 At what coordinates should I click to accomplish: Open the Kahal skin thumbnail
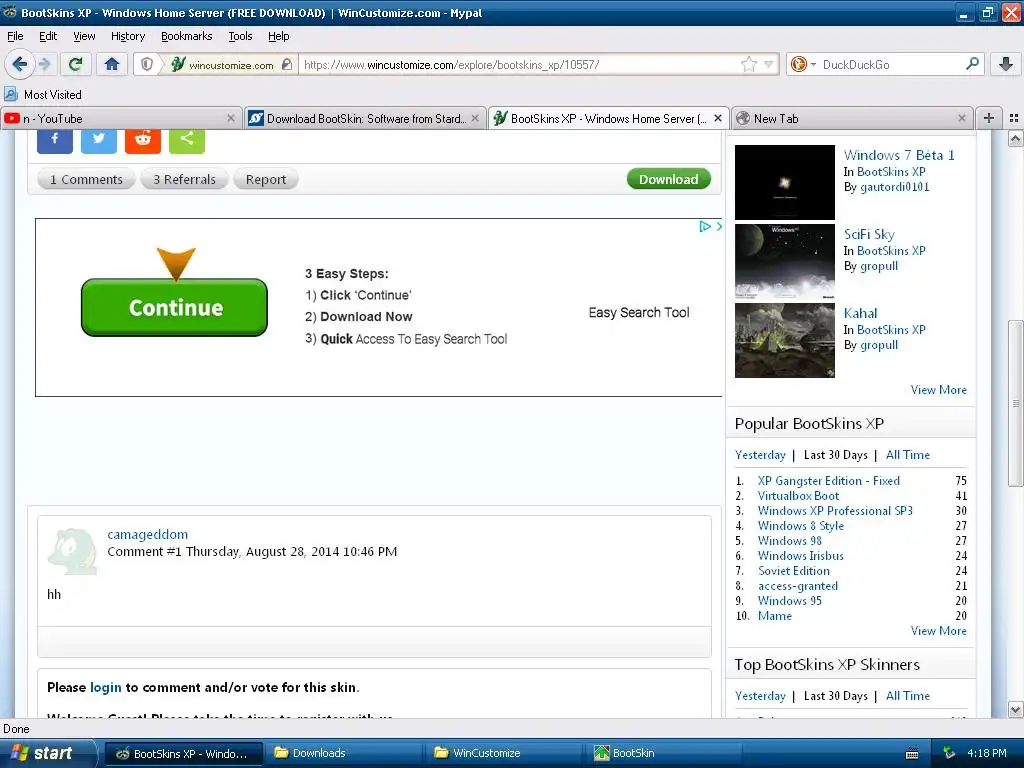point(784,340)
